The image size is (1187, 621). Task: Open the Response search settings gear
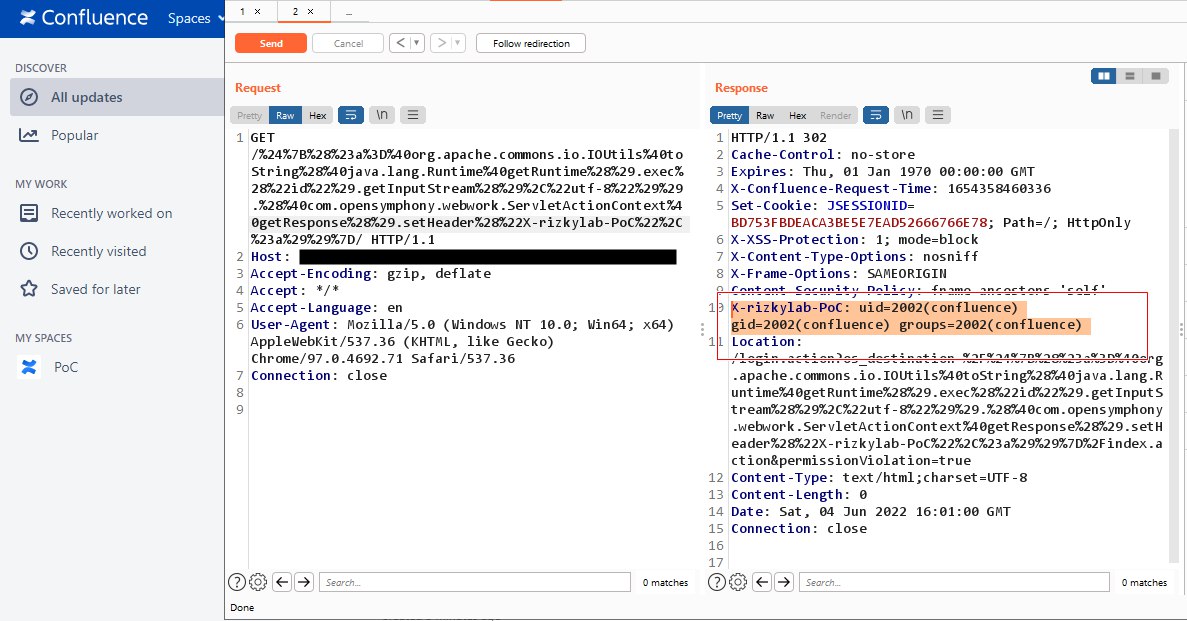(738, 582)
